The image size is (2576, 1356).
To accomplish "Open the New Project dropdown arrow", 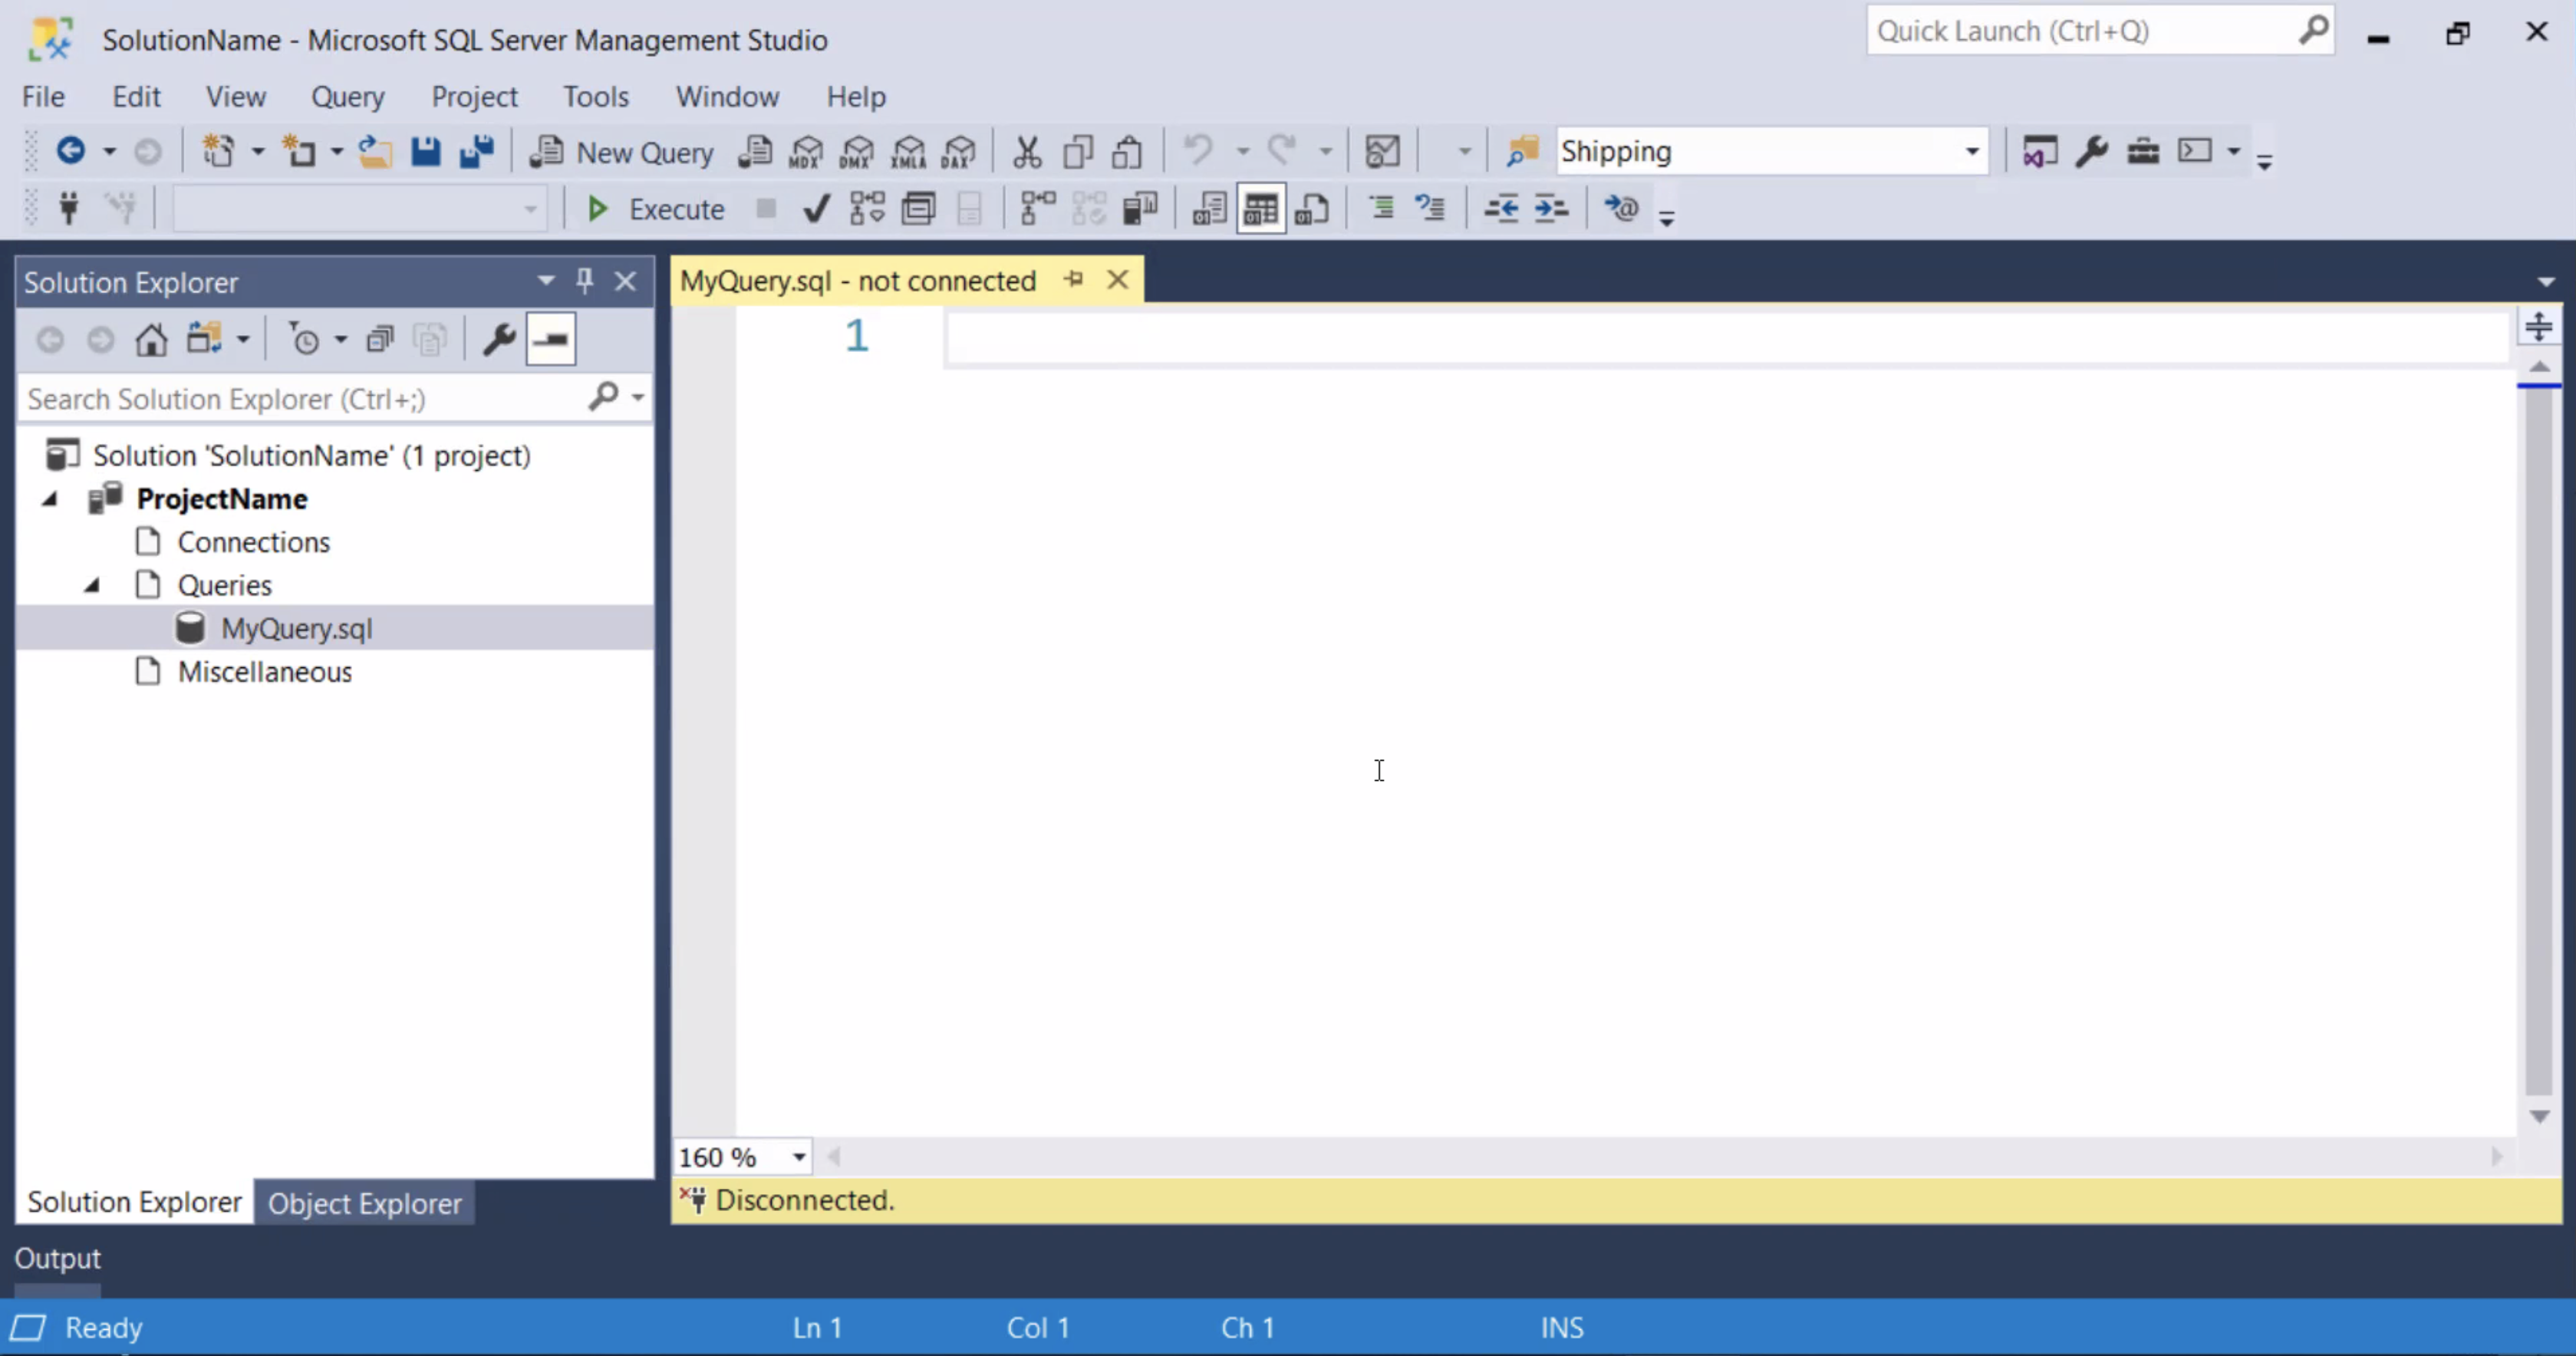I will coord(257,152).
